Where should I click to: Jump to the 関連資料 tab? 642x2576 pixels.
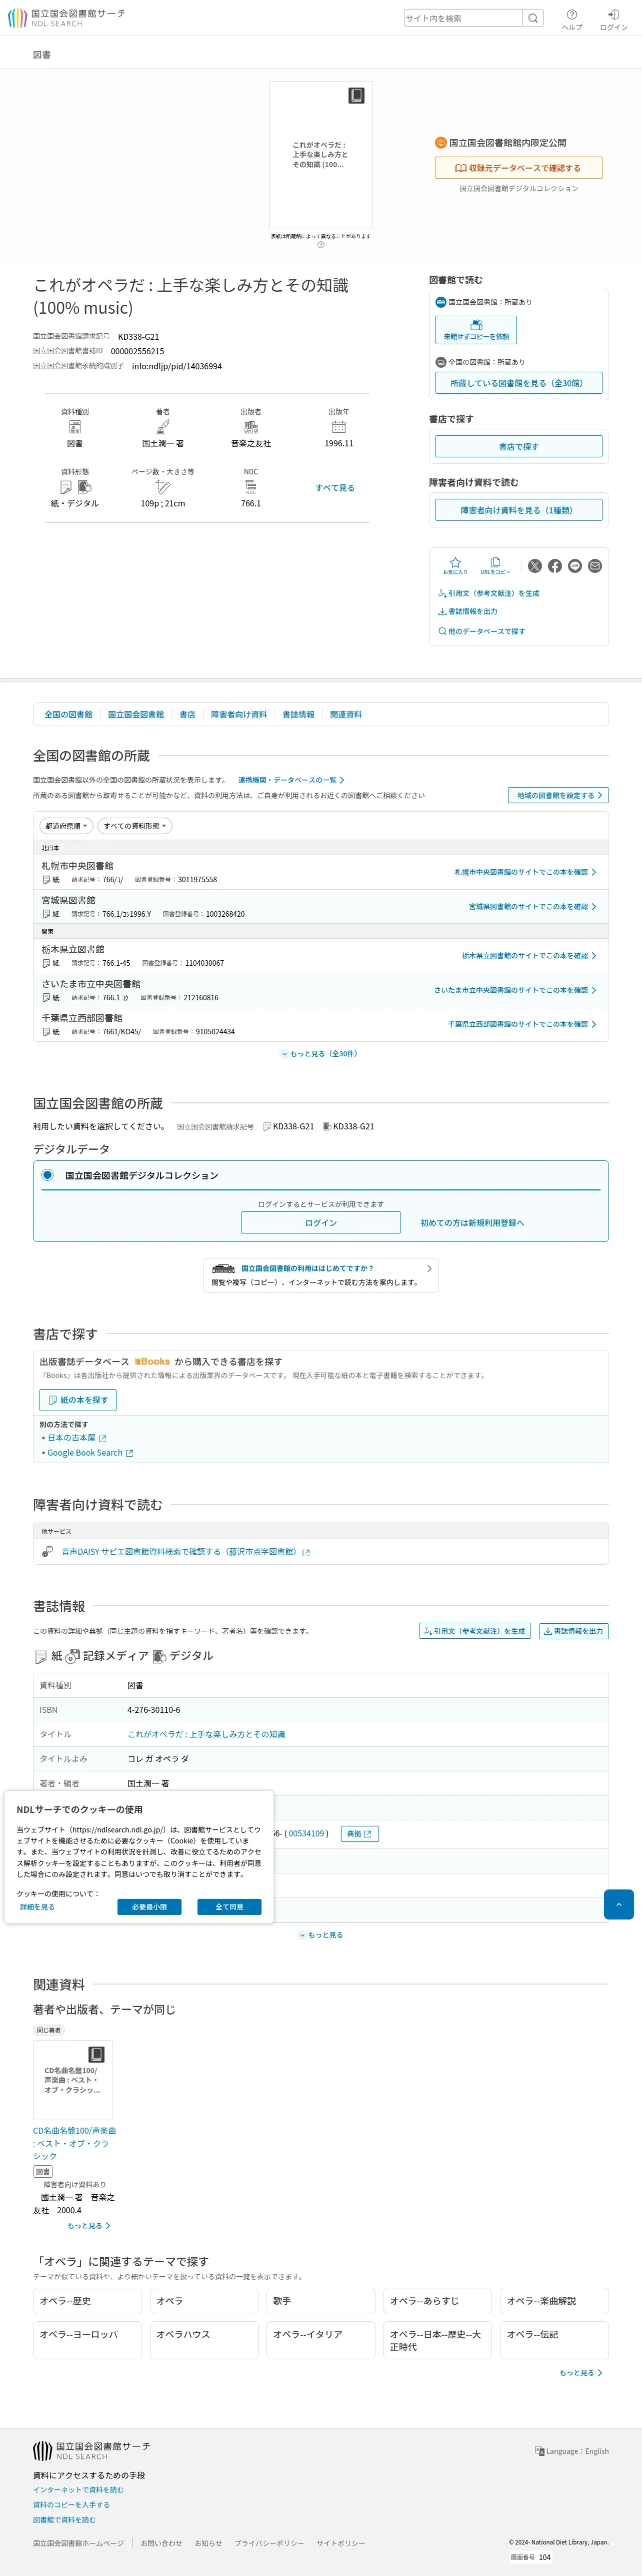[x=346, y=714]
